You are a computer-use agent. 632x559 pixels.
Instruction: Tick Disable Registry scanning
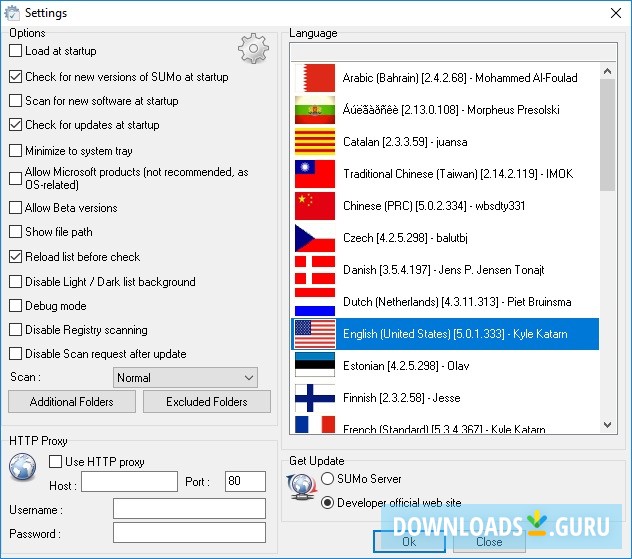[15, 330]
